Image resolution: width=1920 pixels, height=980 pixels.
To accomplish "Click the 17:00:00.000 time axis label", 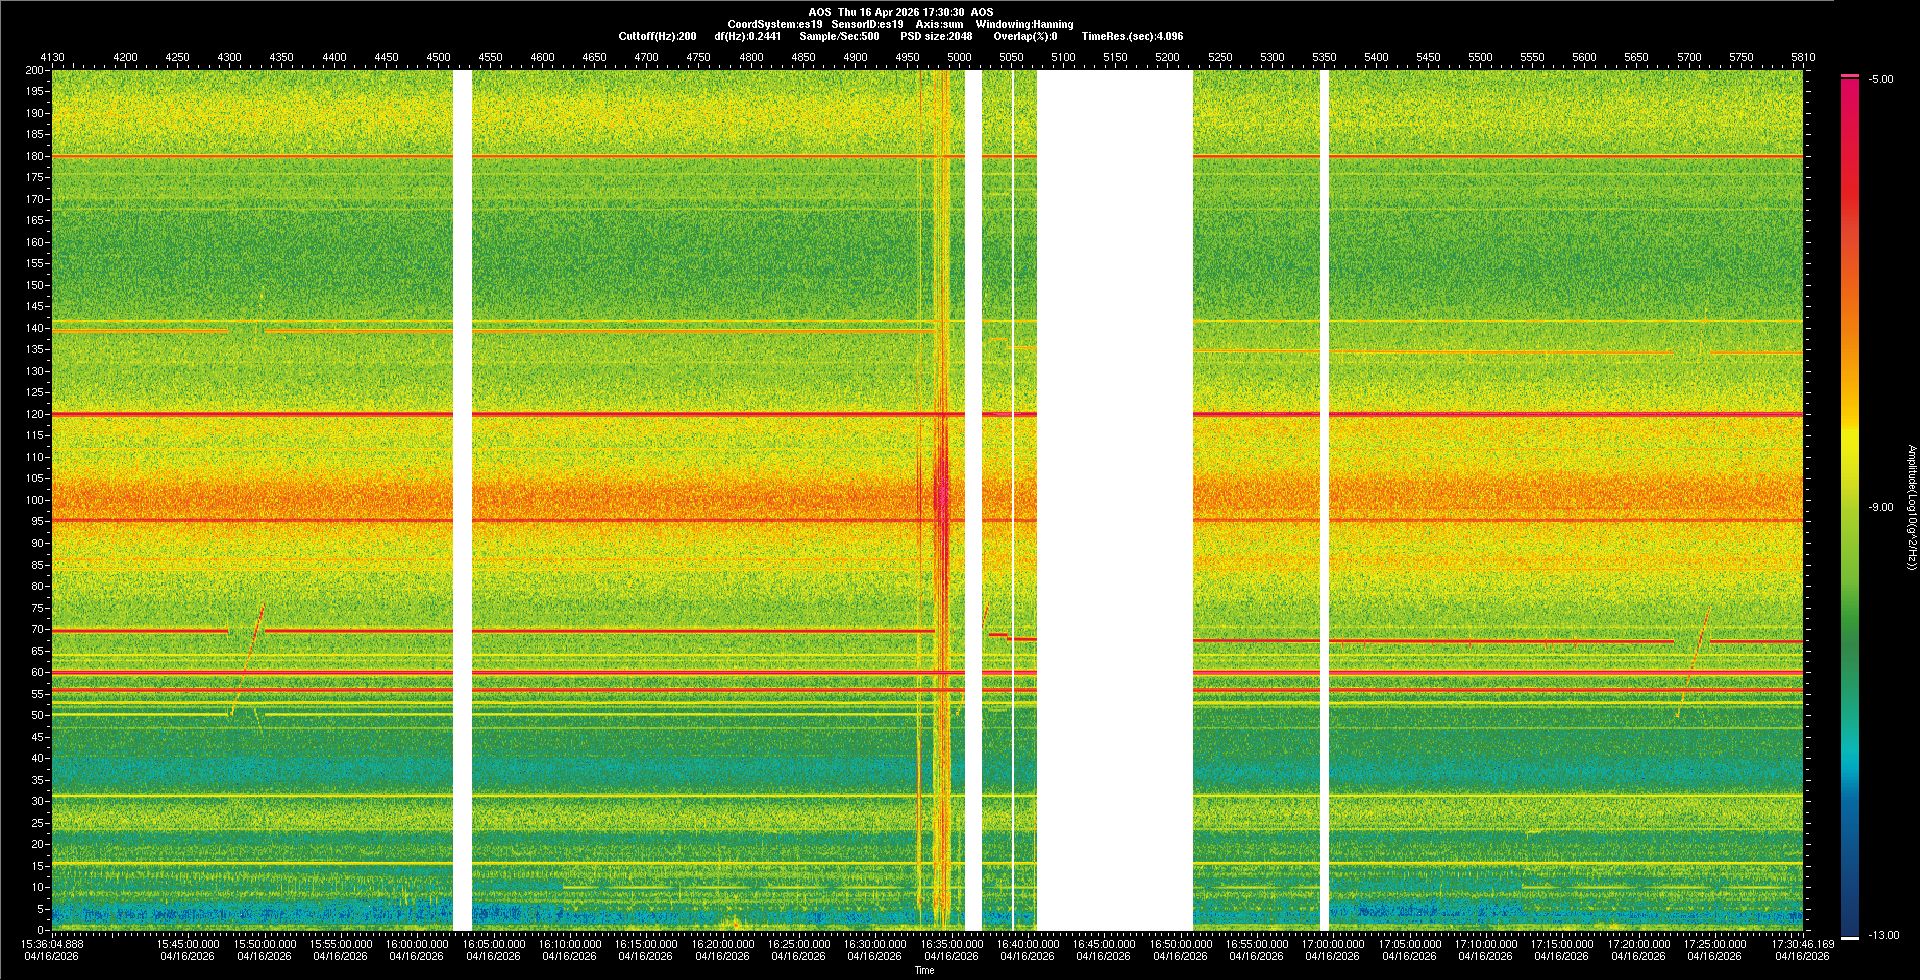I will click(1332, 944).
